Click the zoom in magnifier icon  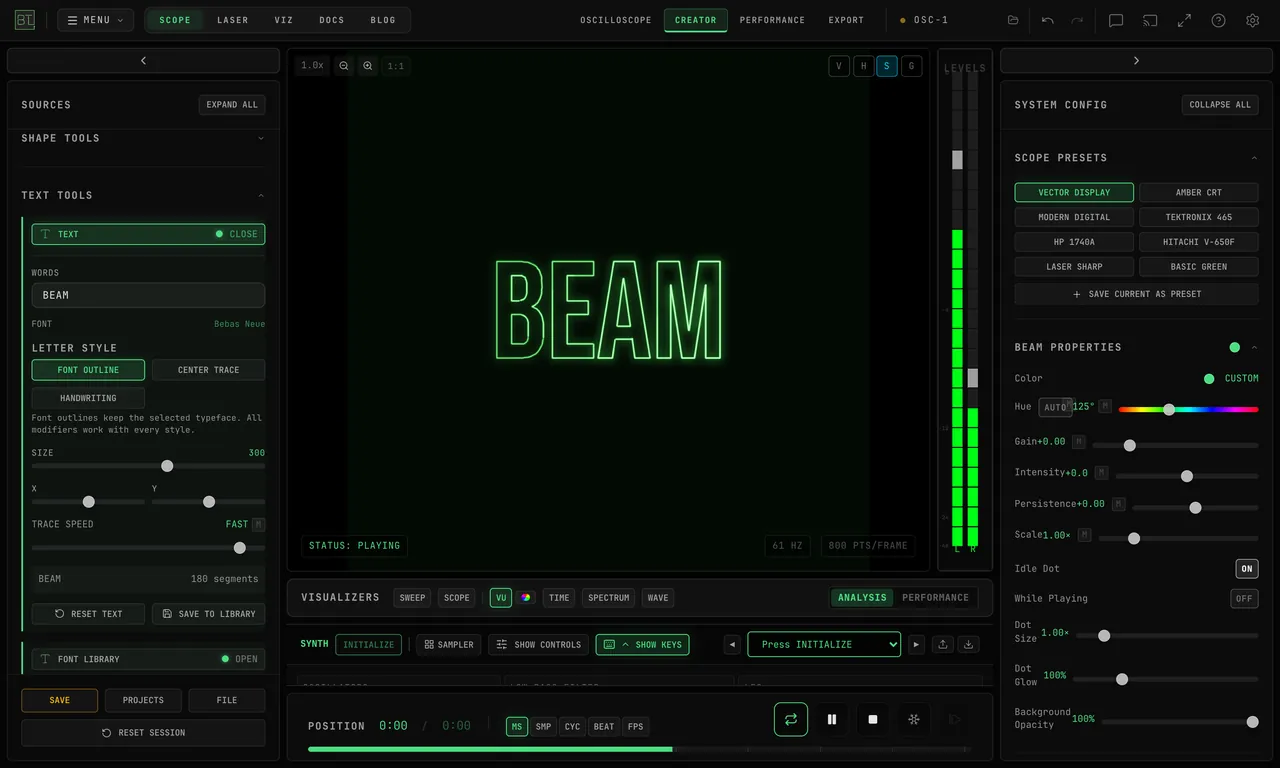(368, 66)
